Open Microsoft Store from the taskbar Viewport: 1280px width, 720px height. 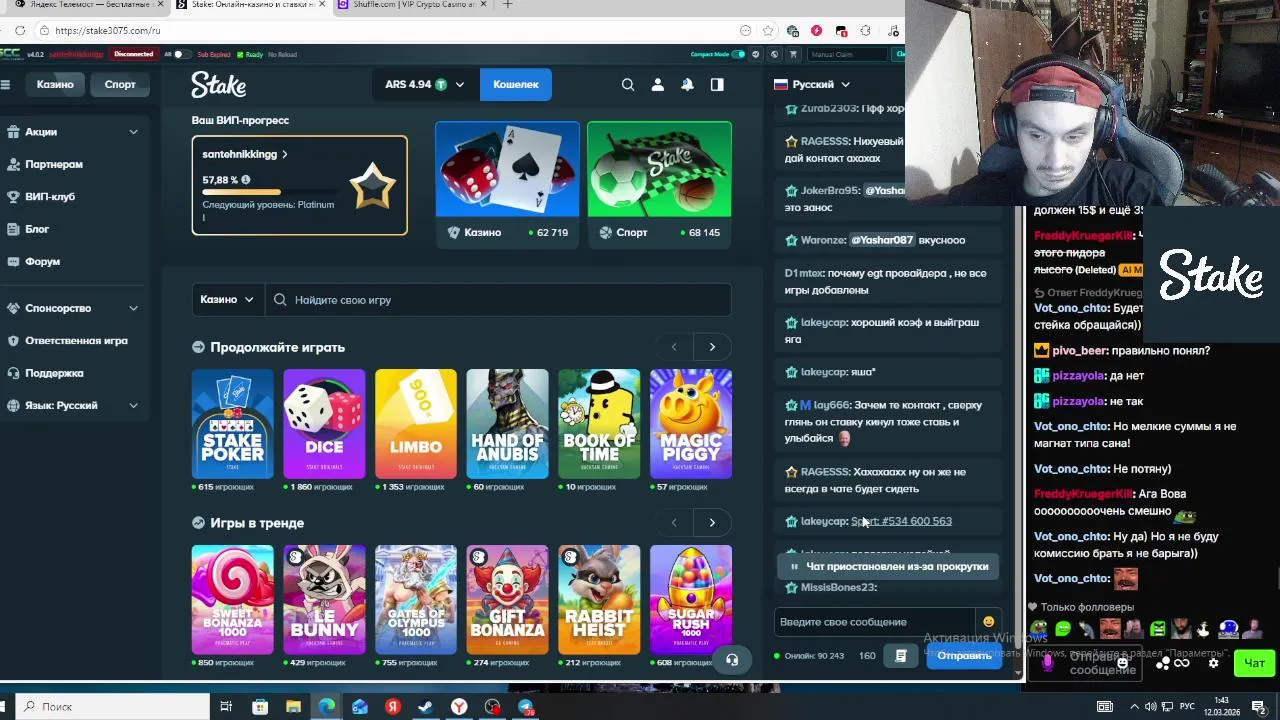260,707
